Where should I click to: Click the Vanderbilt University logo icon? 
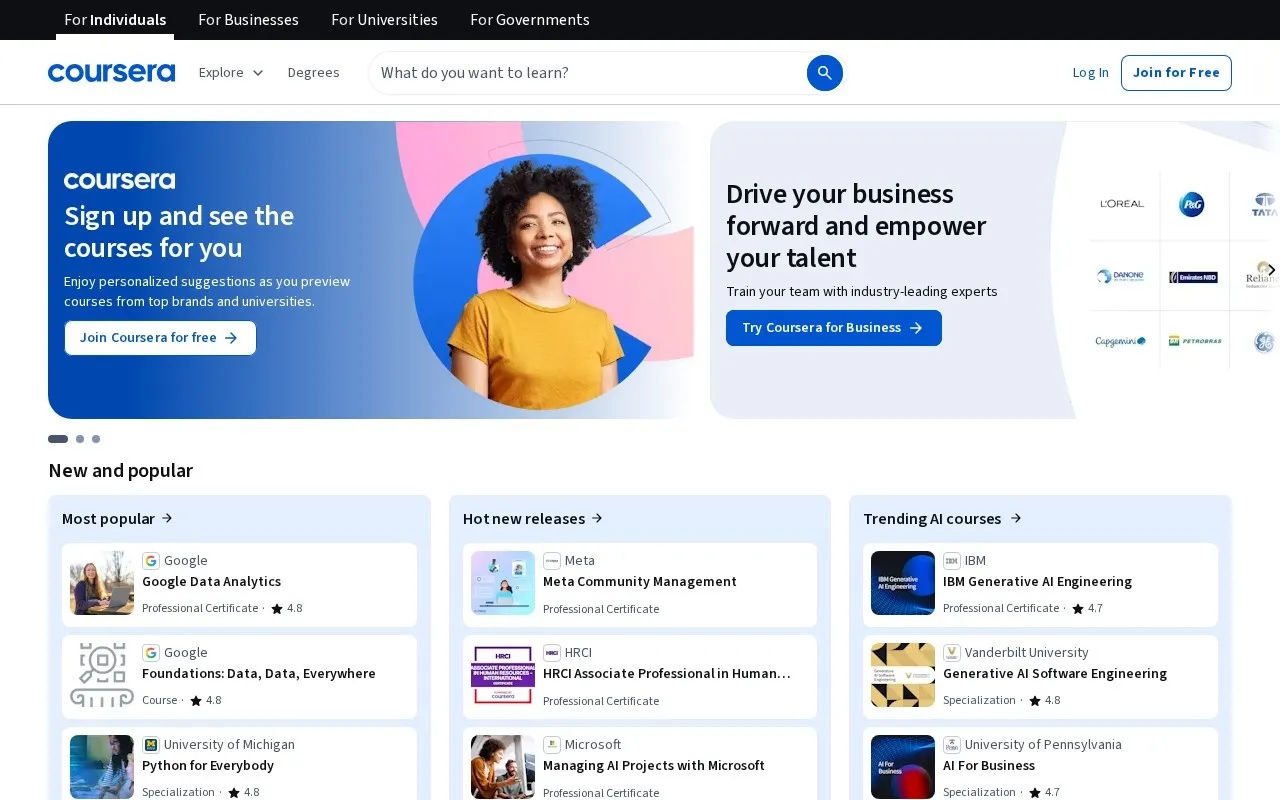[952, 653]
